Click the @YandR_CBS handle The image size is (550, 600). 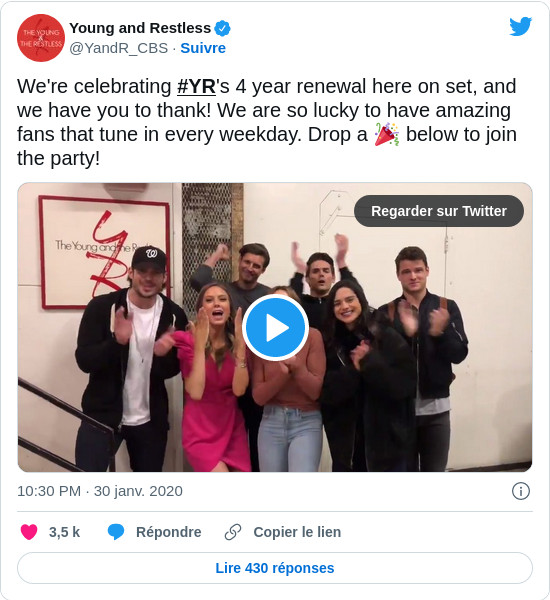[x=119, y=48]
